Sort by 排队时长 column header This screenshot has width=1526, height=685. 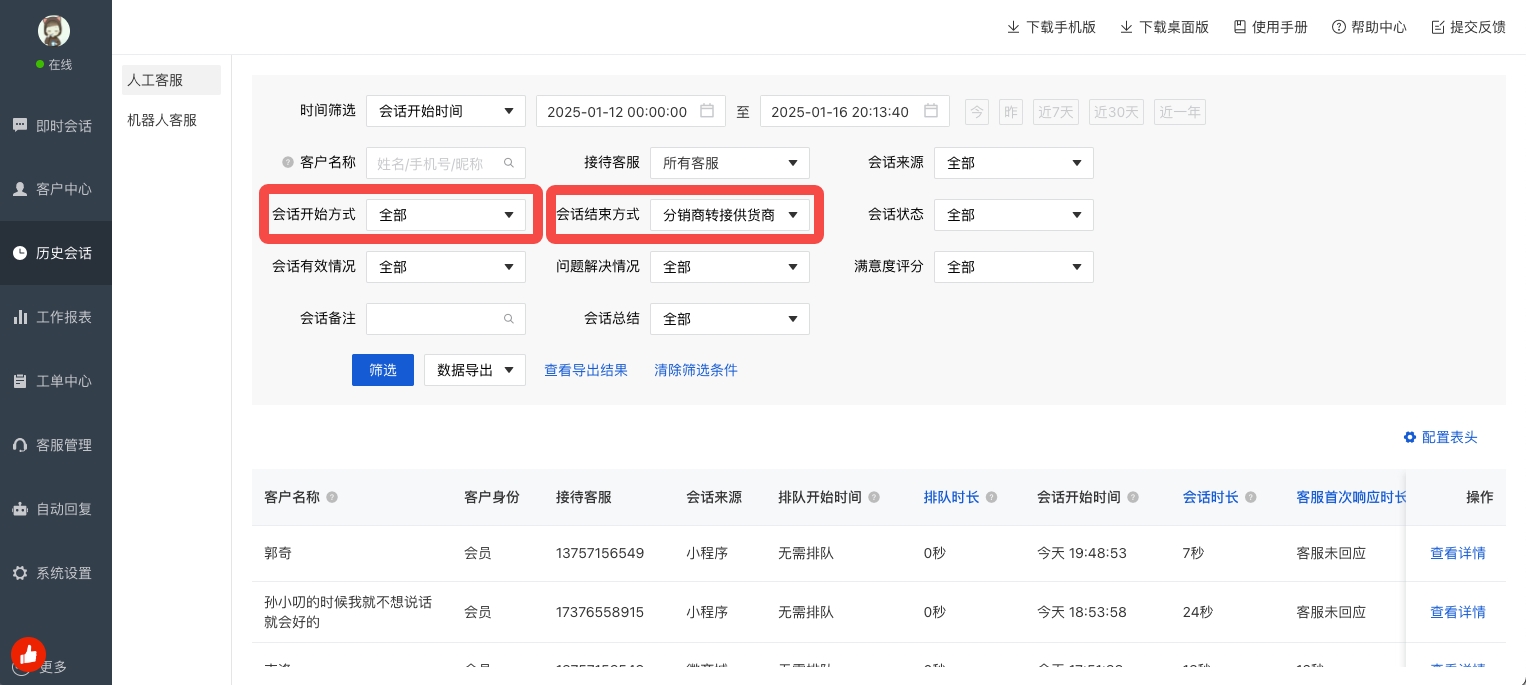(x=951, y=497)
